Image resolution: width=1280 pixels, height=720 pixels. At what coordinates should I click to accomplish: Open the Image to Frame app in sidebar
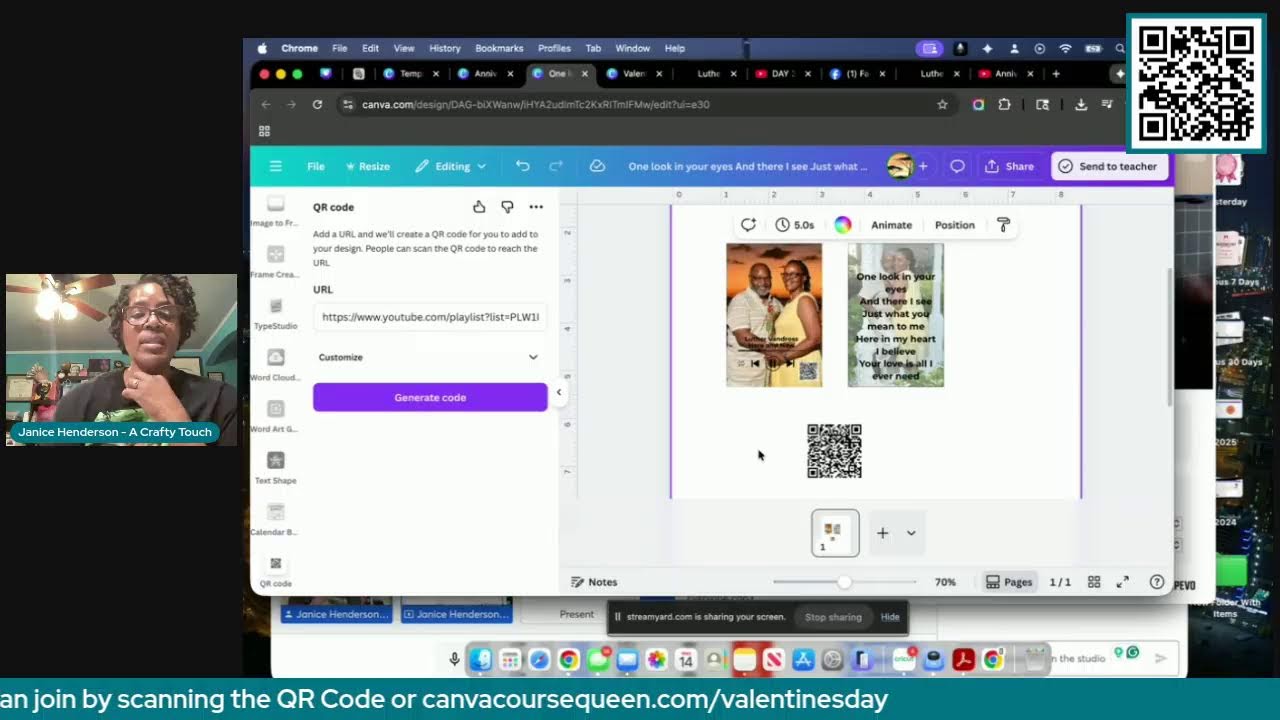tap(275, 210)
